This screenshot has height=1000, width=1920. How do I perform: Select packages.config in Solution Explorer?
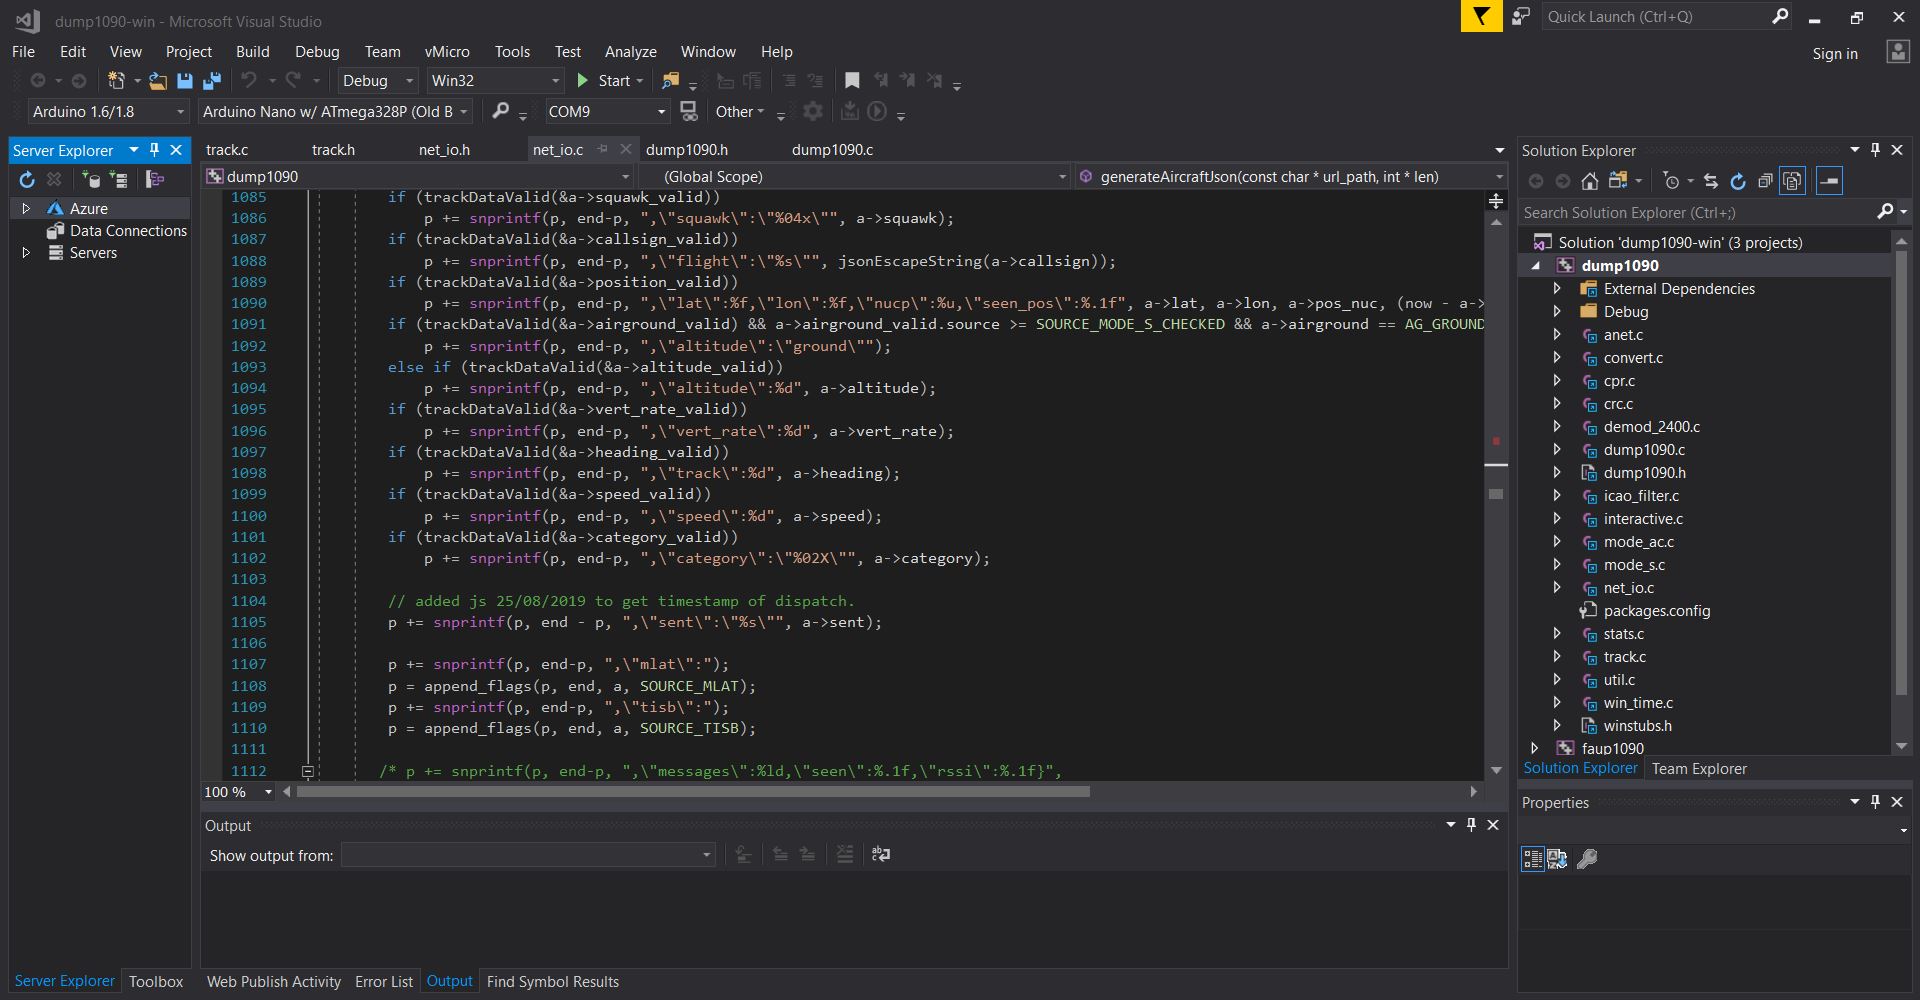click(1656, 611)
